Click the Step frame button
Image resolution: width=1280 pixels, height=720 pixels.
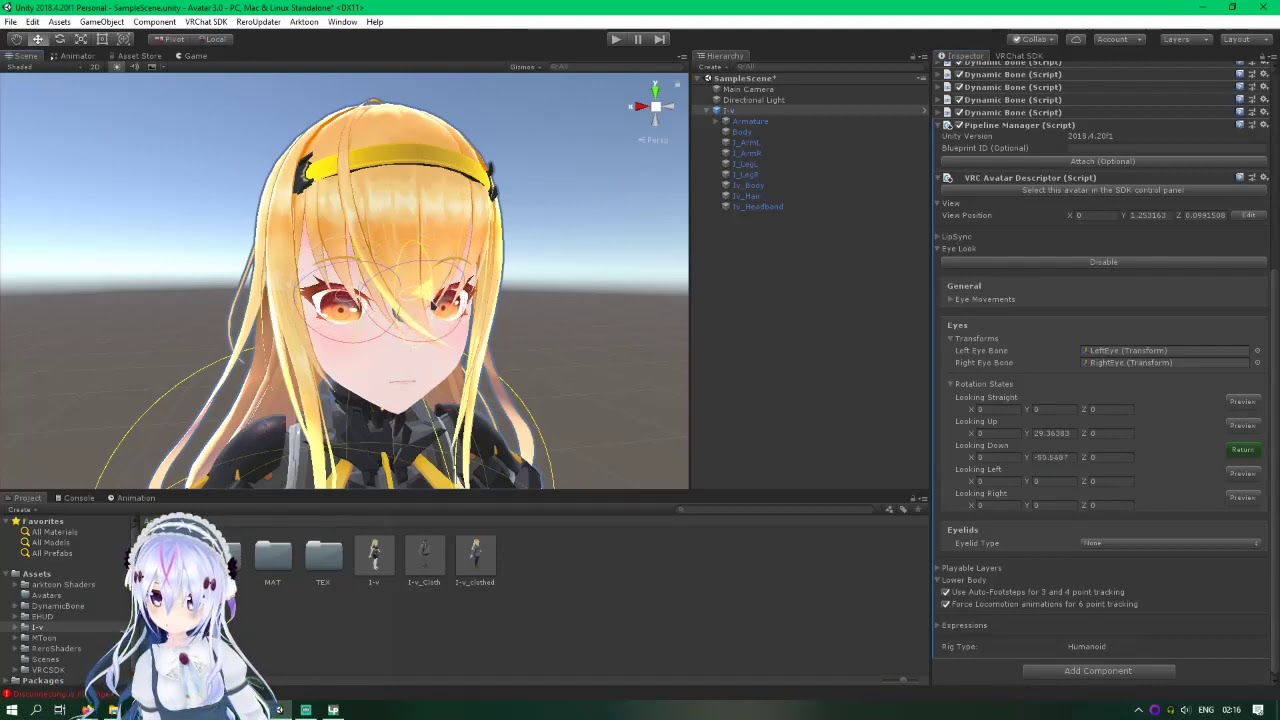(x=659, y=39)
